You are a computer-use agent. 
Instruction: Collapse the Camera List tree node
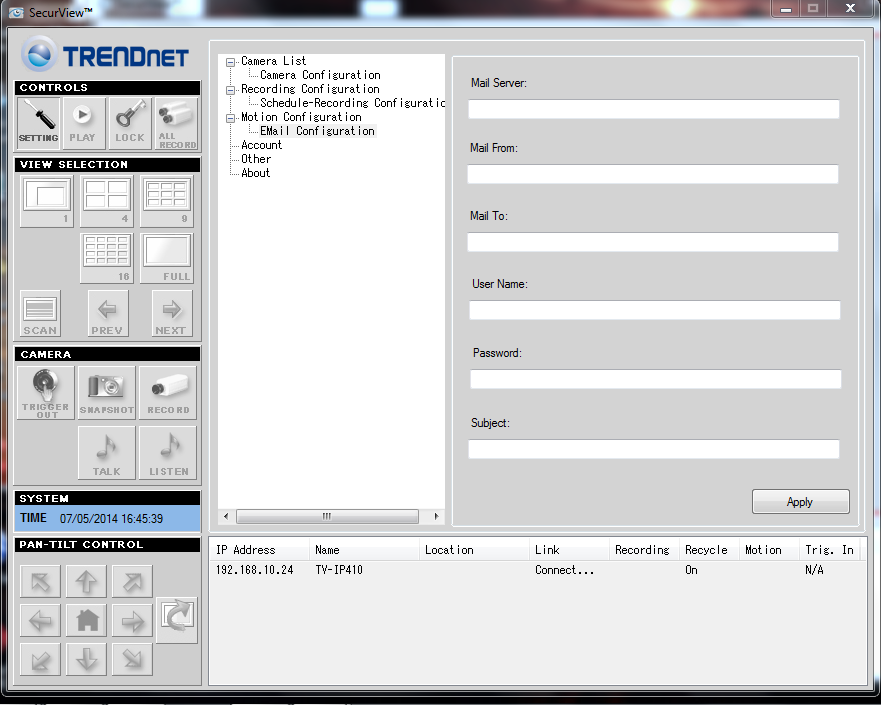point(230,62)
